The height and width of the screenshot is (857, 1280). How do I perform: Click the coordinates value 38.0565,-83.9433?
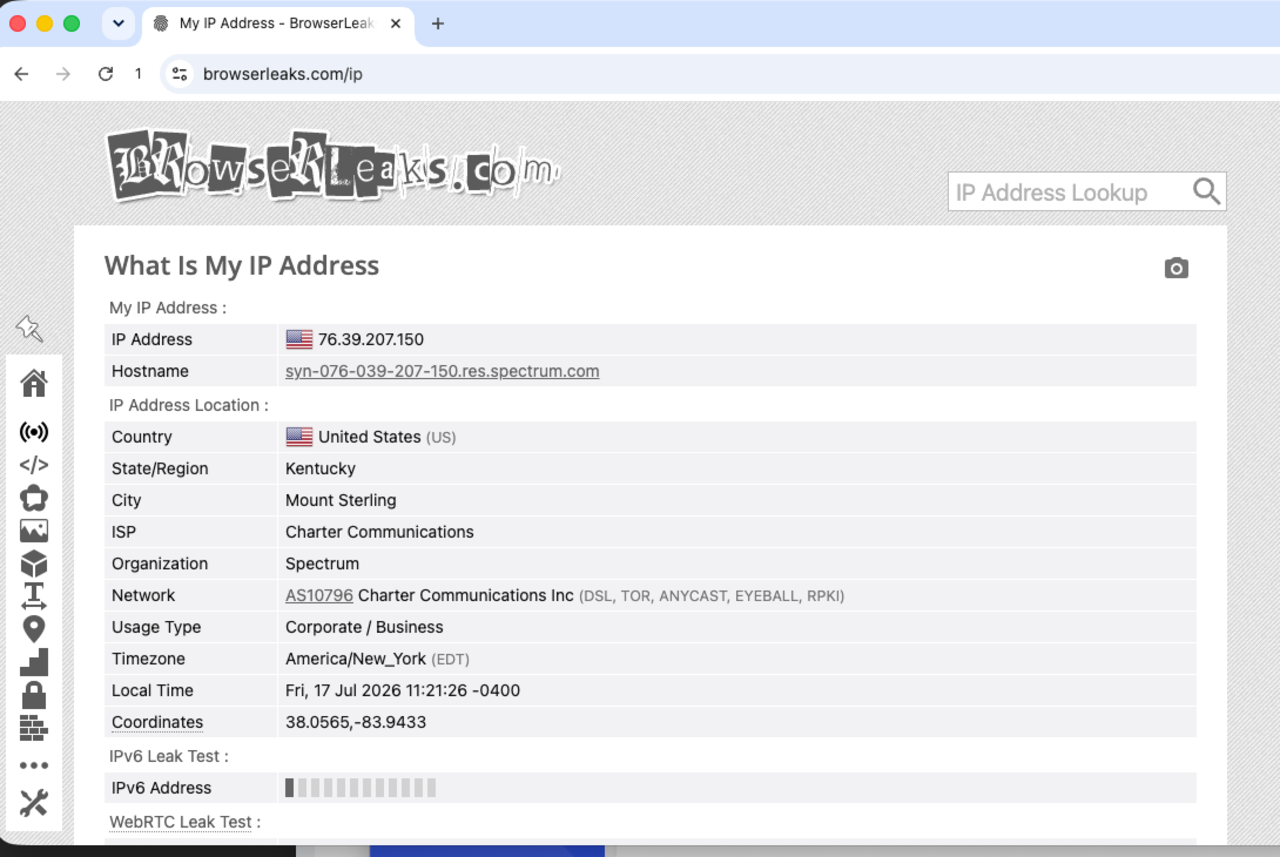pyautogui.click(x=356, y=722)
